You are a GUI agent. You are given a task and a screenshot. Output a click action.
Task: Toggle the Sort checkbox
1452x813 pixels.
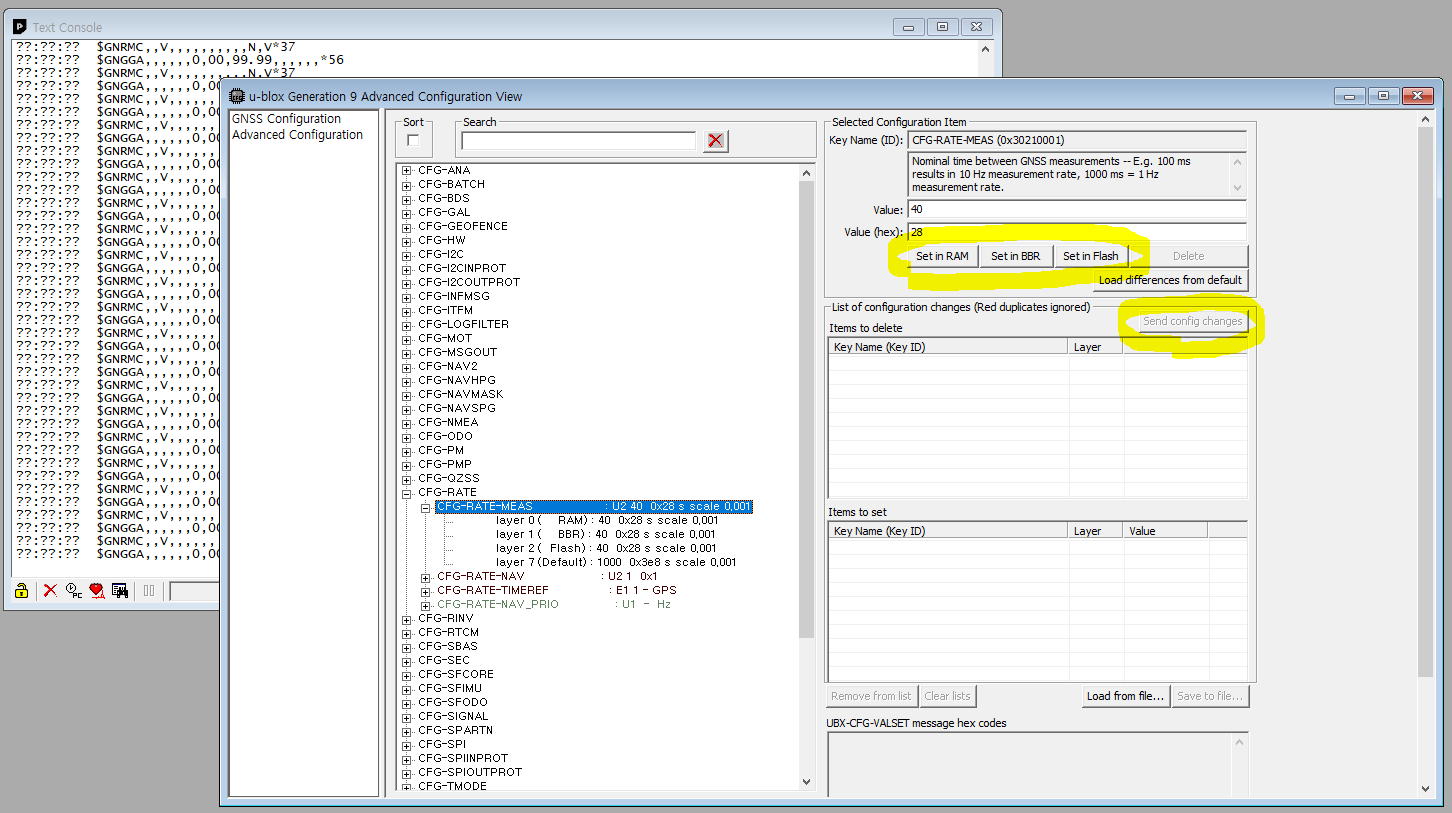coord(413,140)
